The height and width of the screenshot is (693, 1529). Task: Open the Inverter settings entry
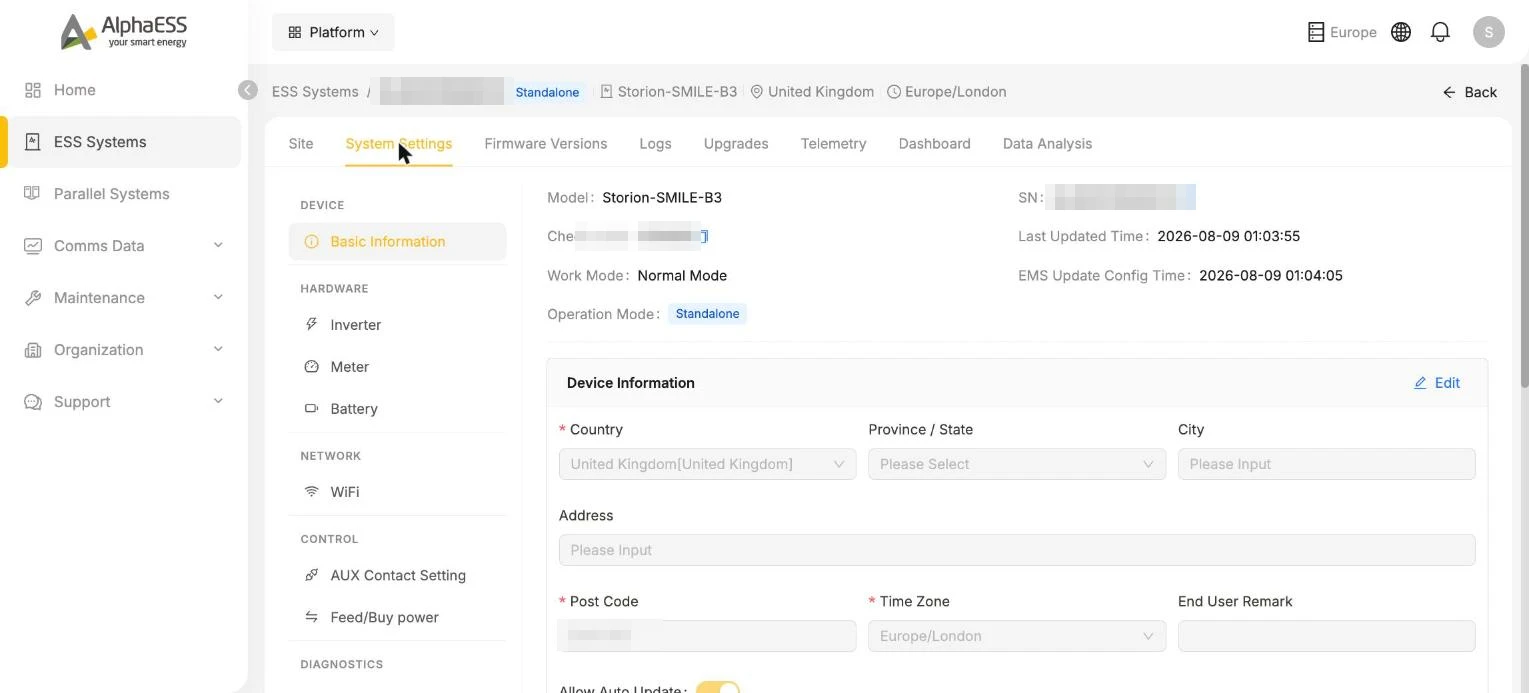point(397,325)
